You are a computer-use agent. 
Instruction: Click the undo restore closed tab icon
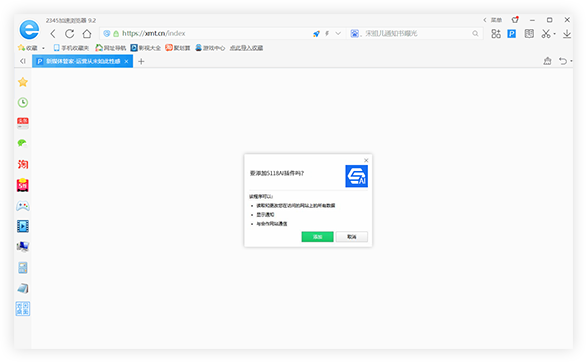tap(563, 61)
